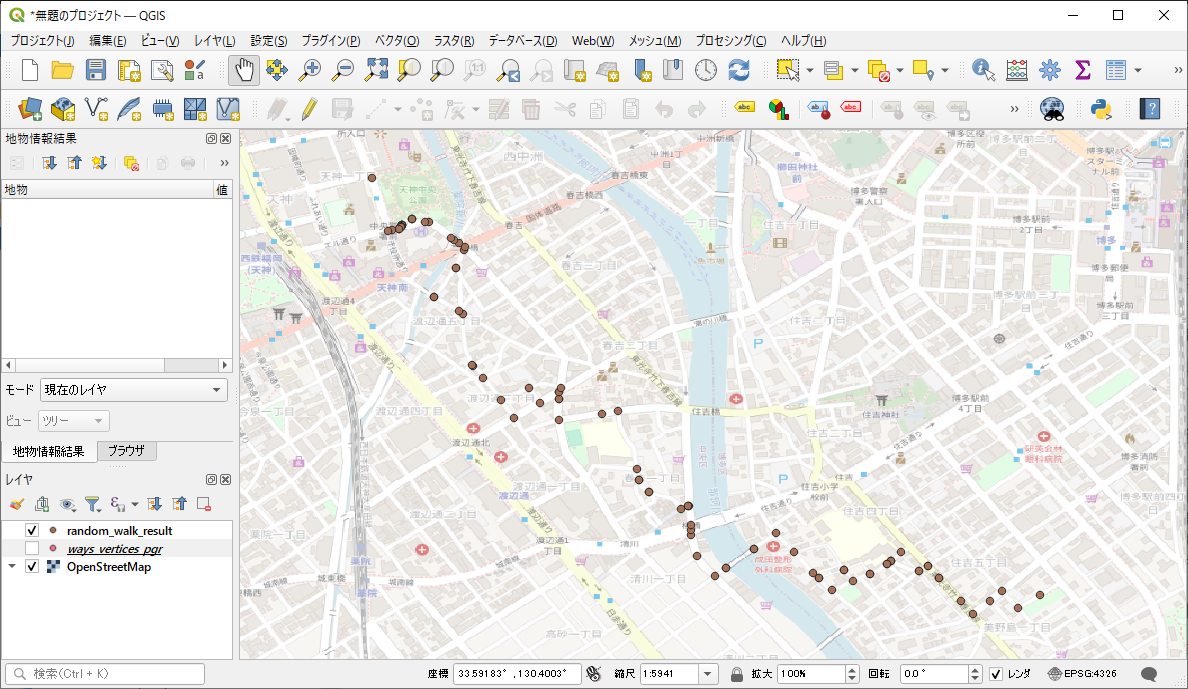The width and height of the screenshot is (1188, 689).
Task: Open the field statistics Sigma tool
Action: coord(1082,70)
